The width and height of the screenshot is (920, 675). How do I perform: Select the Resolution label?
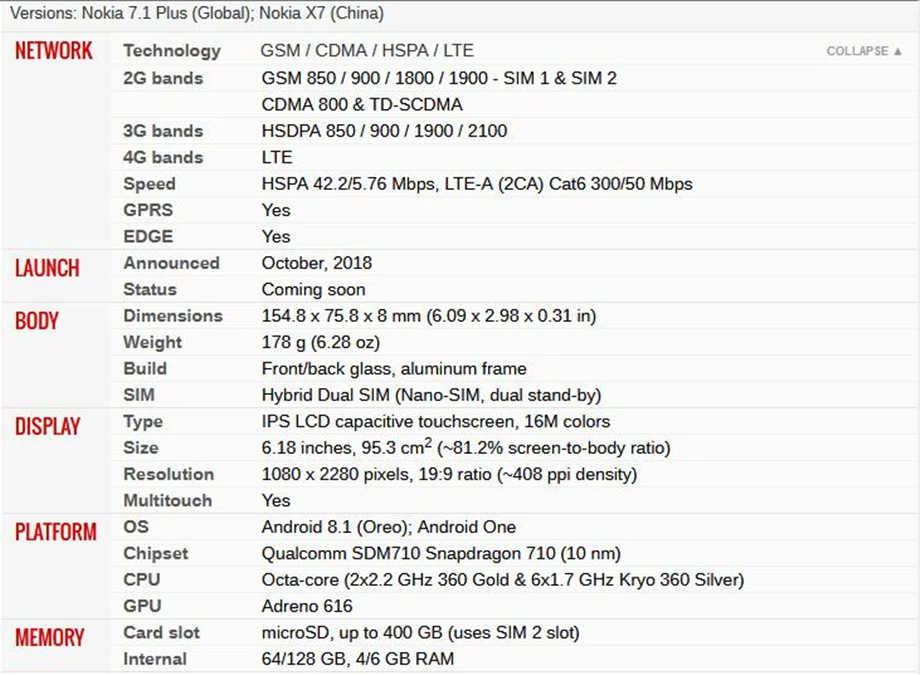168,474
